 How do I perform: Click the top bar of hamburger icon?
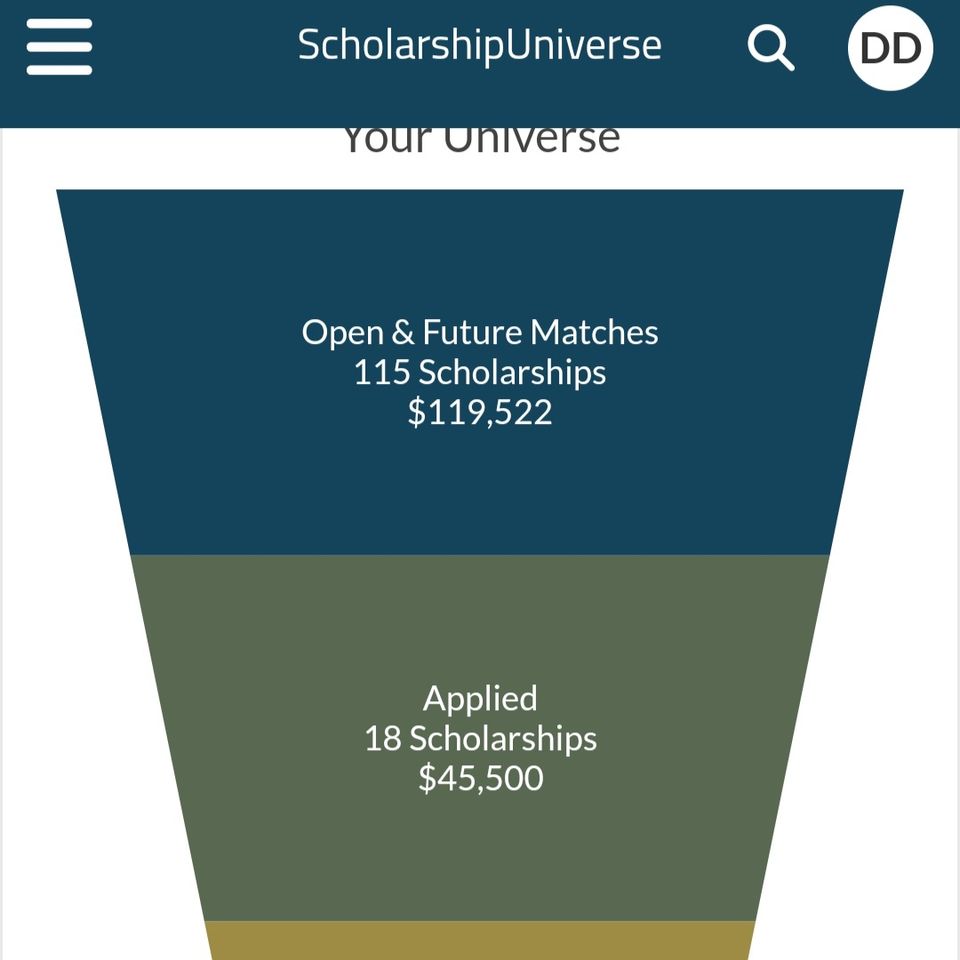coord(59,23)
